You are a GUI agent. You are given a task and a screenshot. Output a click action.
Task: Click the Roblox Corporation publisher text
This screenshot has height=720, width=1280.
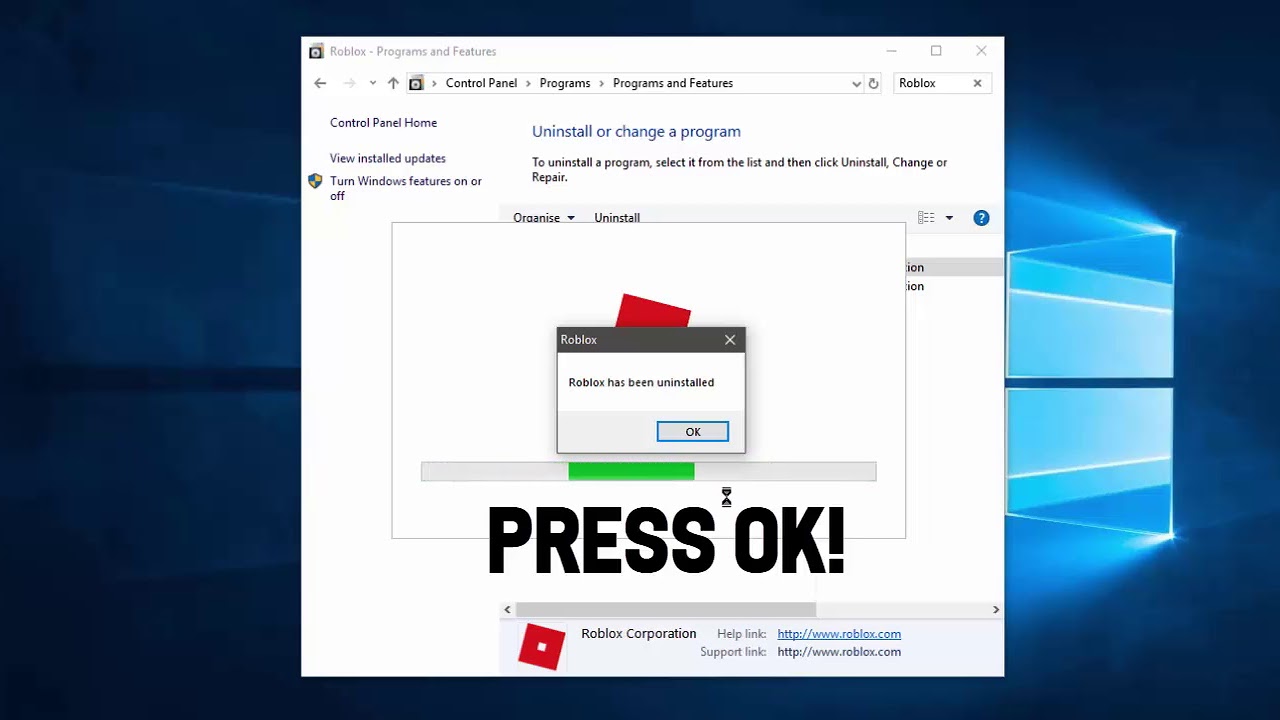coord(638,633)
